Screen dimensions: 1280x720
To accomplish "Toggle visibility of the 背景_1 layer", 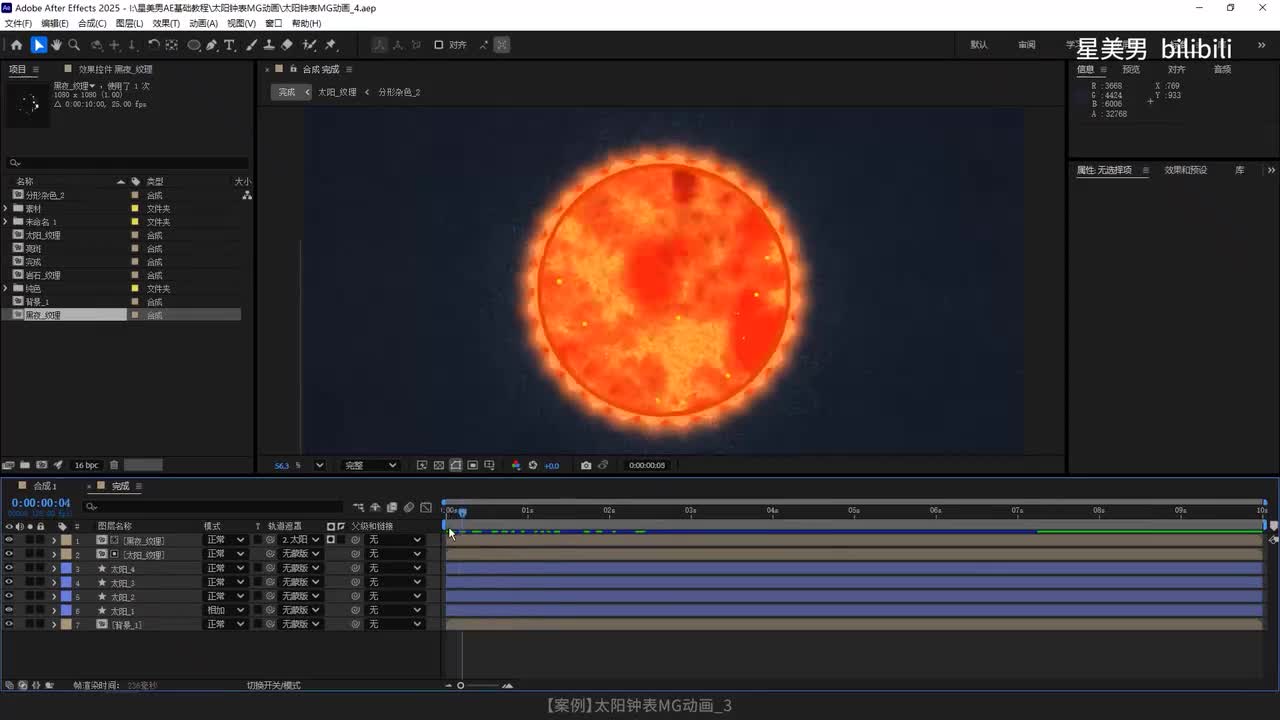I will click(9, 624).
